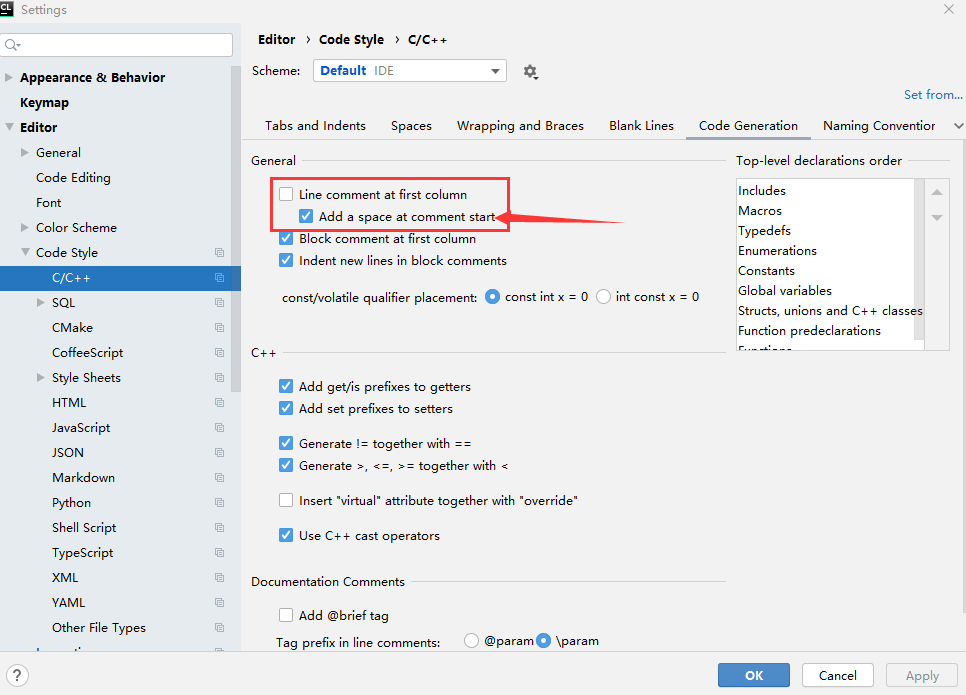This screenshot has width=966, height=695.
Task: Open the Blank Lines tab
Action: coord(641,126)
